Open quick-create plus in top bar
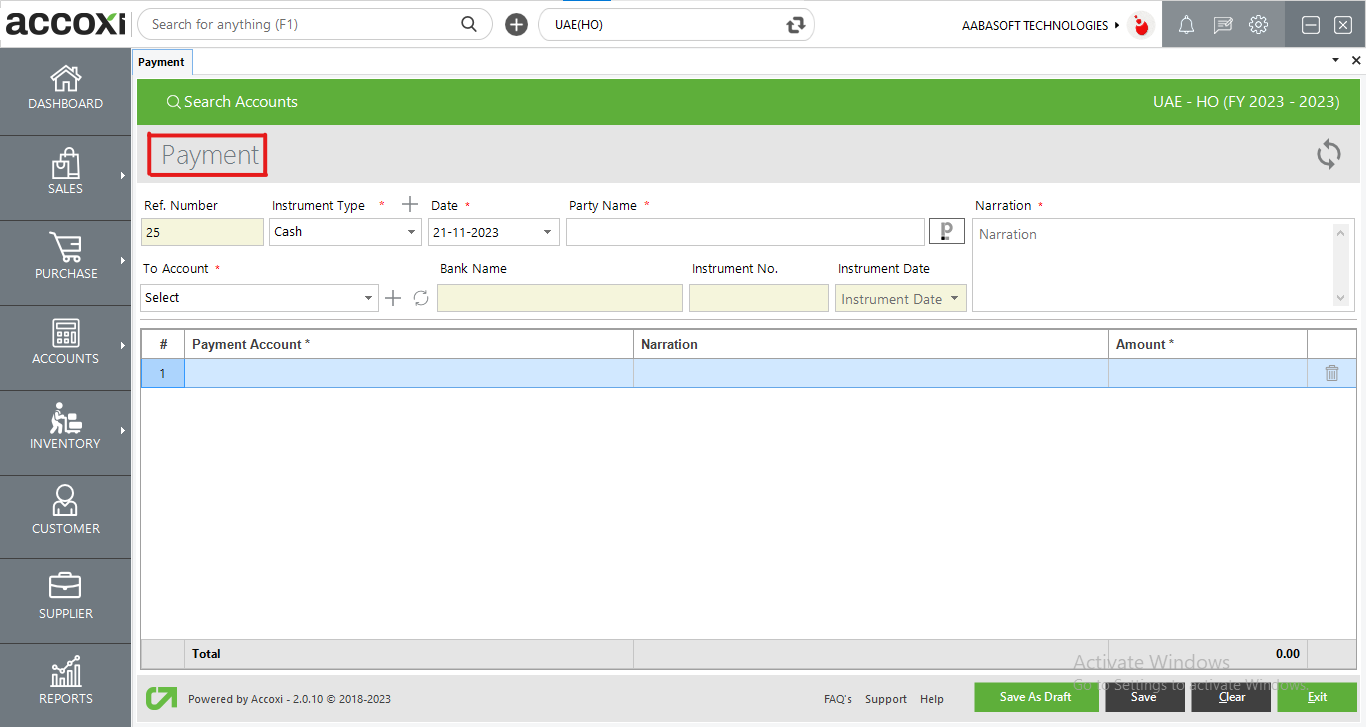 pyautogui.click(x=516, y=23)
